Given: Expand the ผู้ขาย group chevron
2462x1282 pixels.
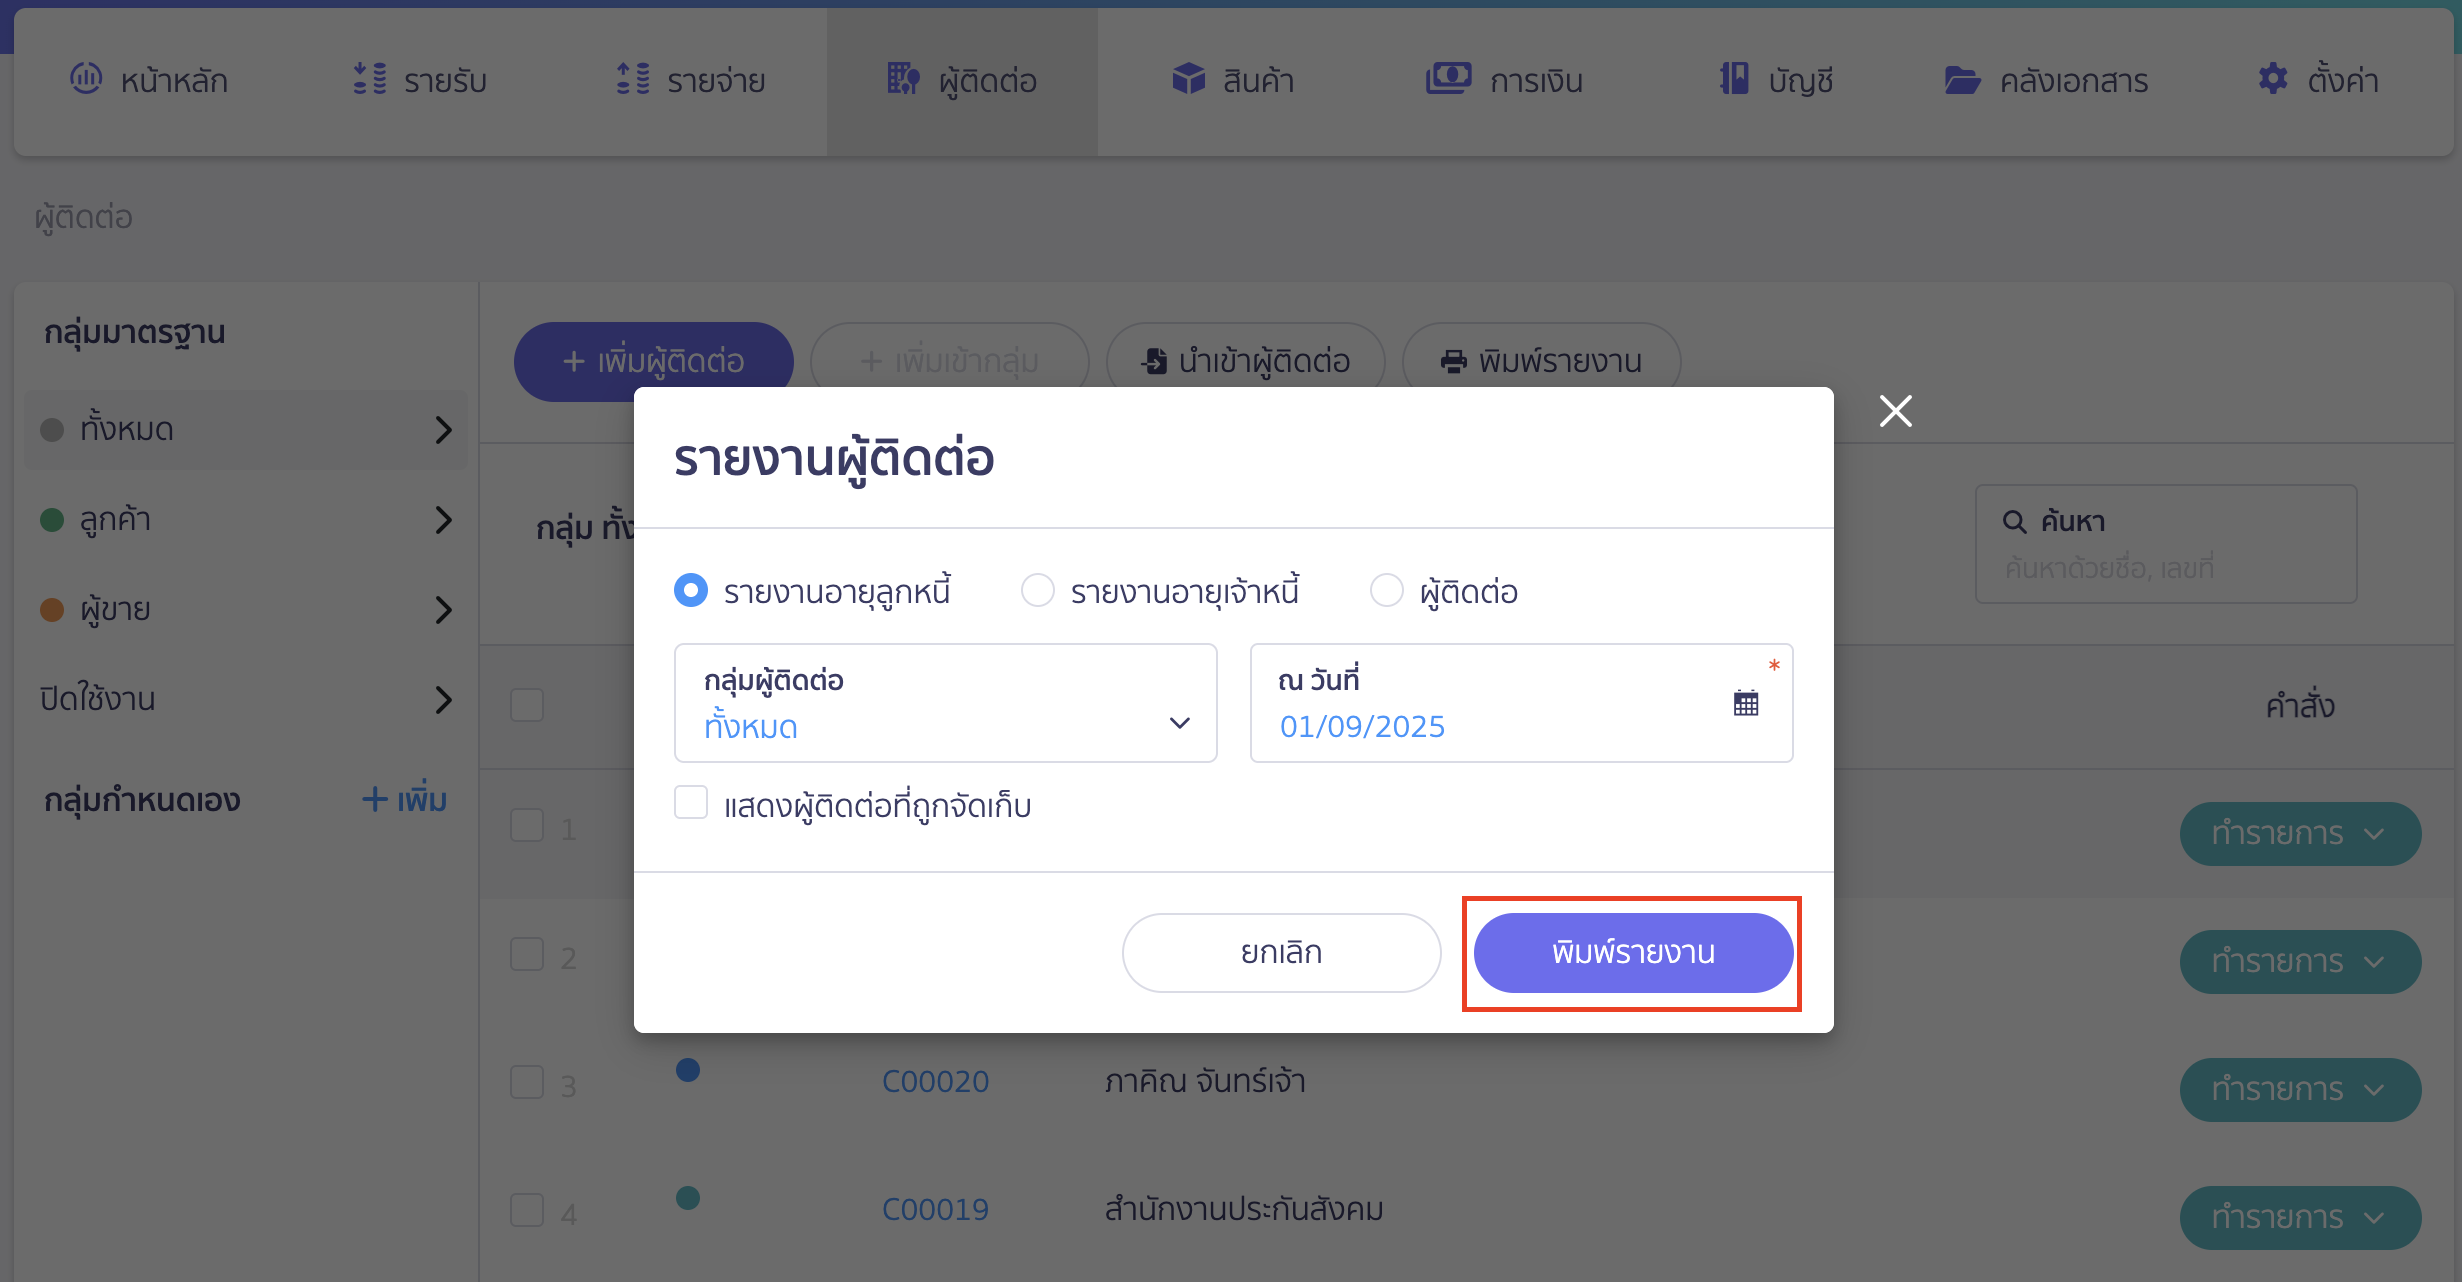Looking at the screenshot, I should (444, 610).
